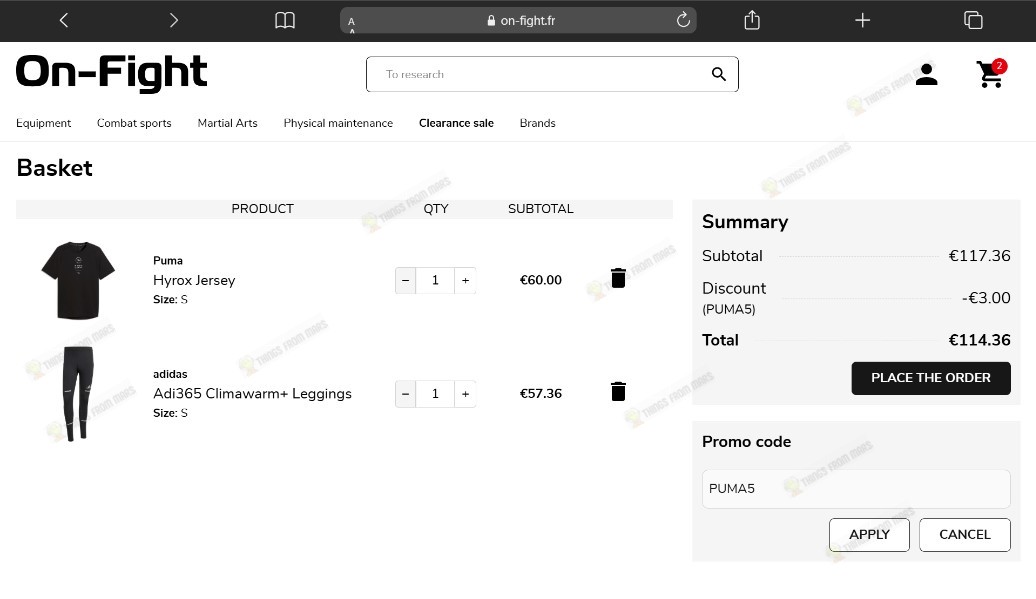Open the Hyrox Jersey product link

[194, 280]
